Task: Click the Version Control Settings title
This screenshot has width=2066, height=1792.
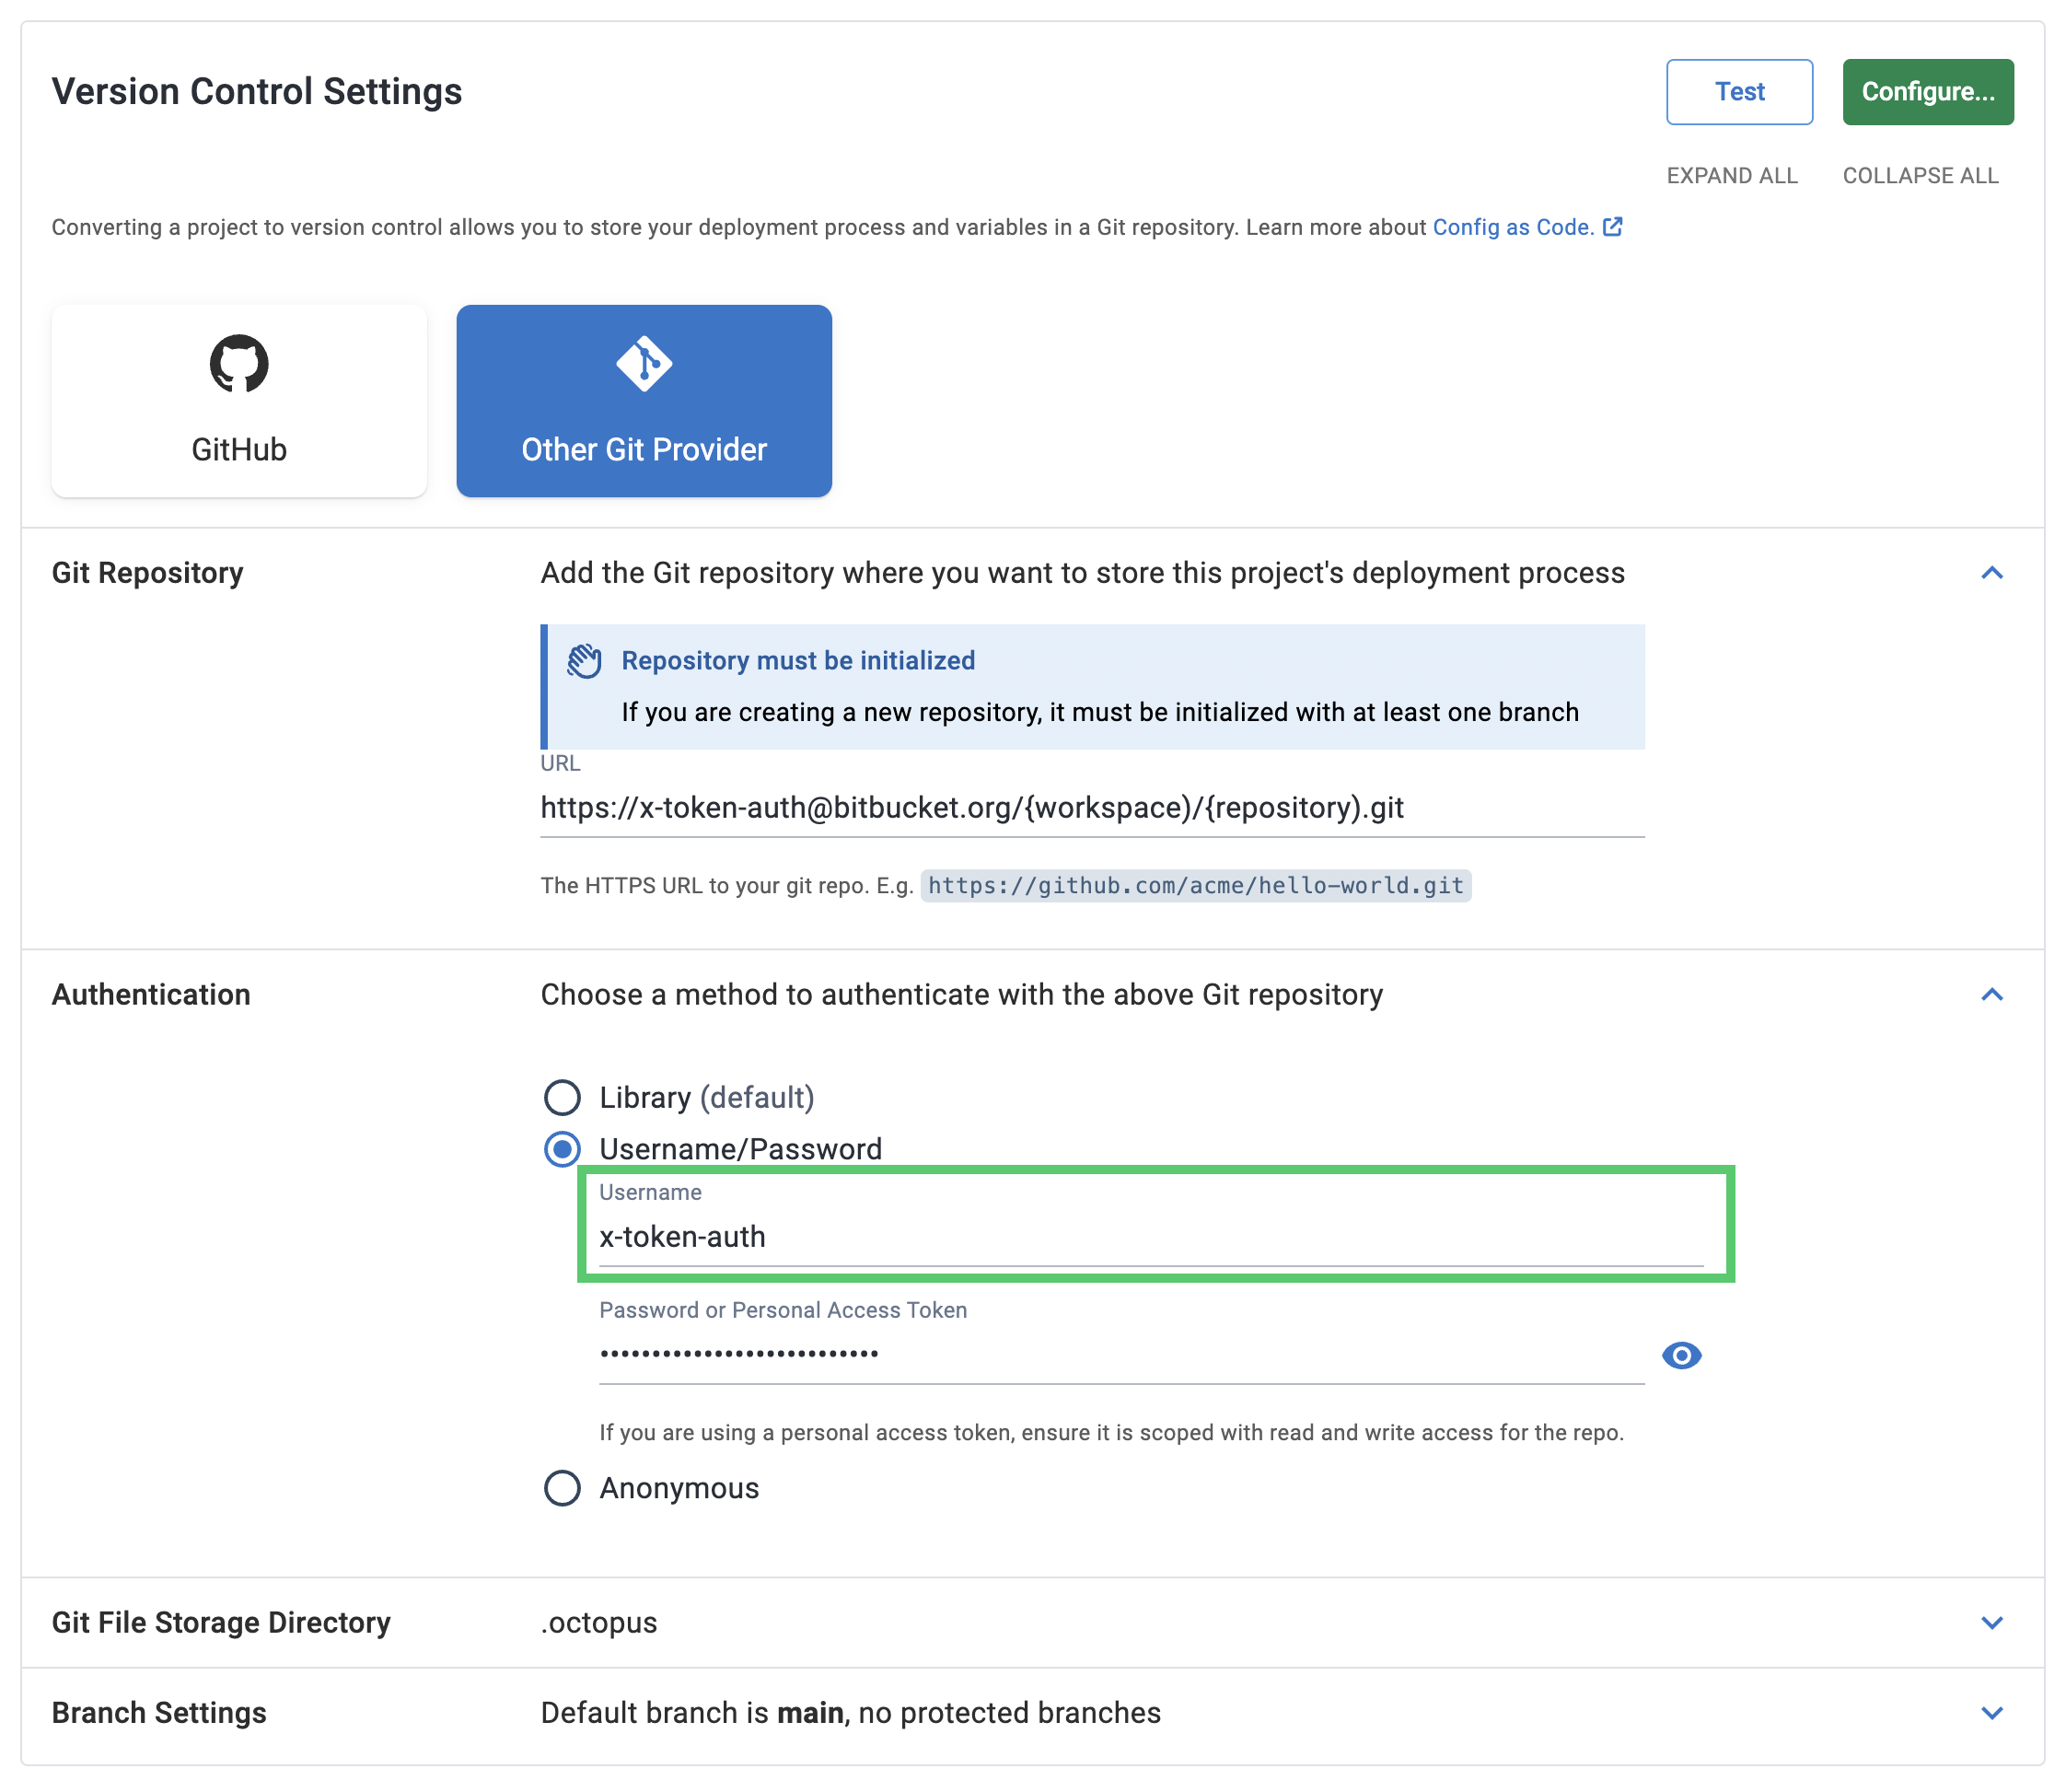Action: [257, 91]
